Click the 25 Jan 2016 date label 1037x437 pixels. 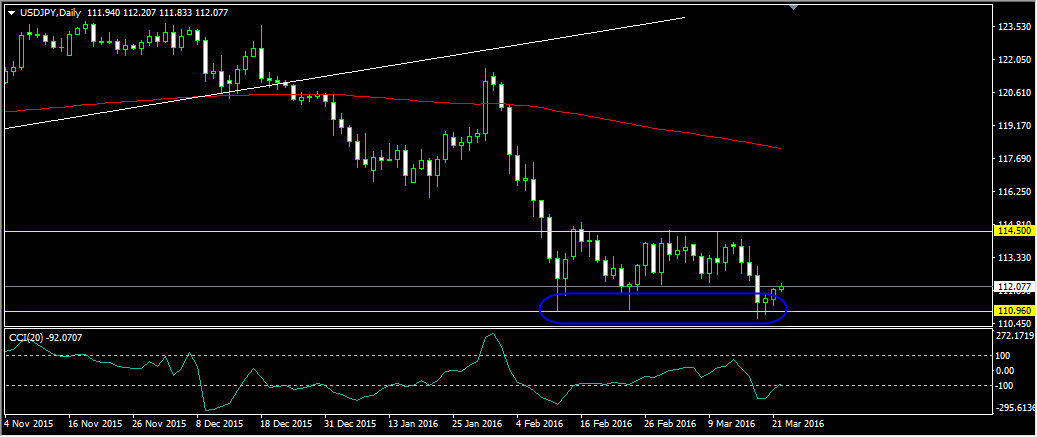click(478, 423)
